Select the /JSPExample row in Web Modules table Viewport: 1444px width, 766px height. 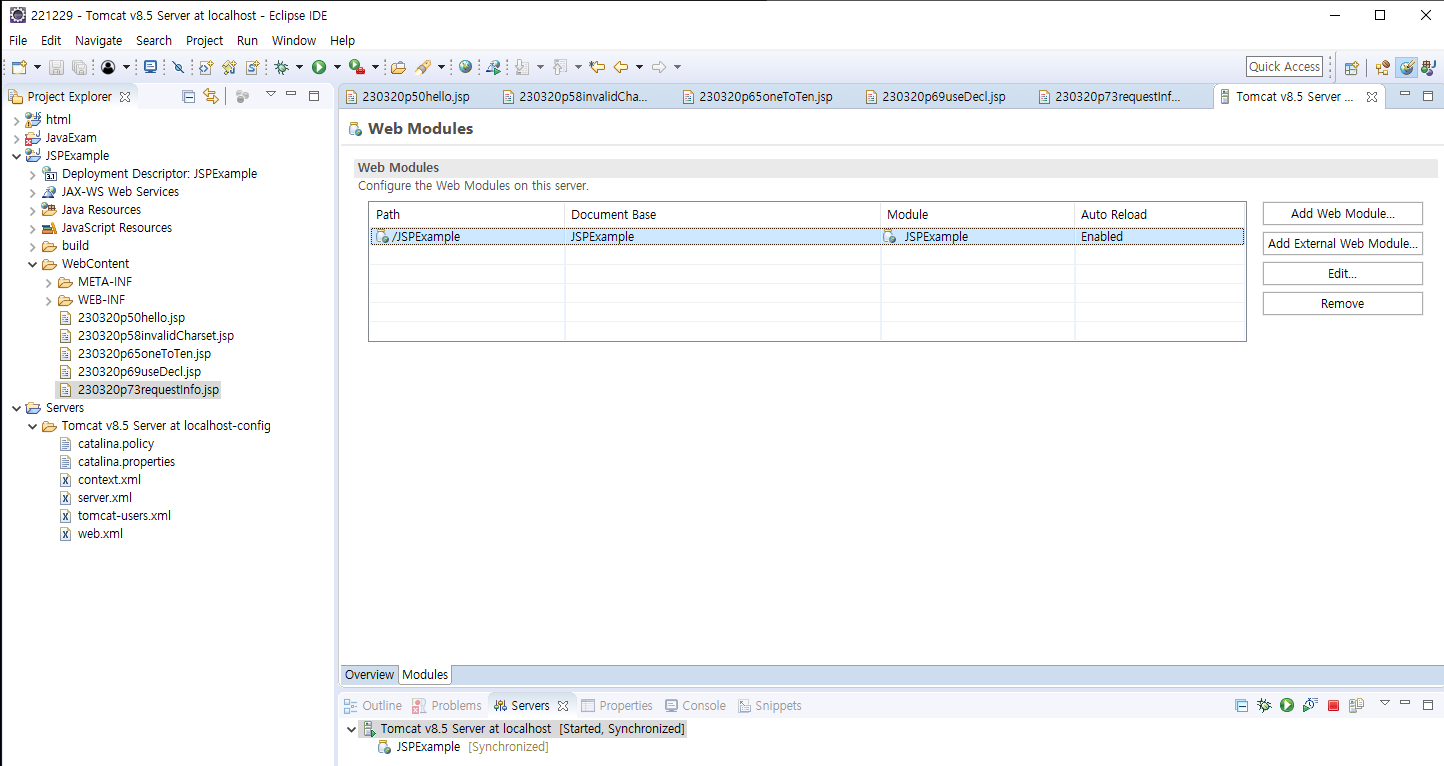pos(807,237)
